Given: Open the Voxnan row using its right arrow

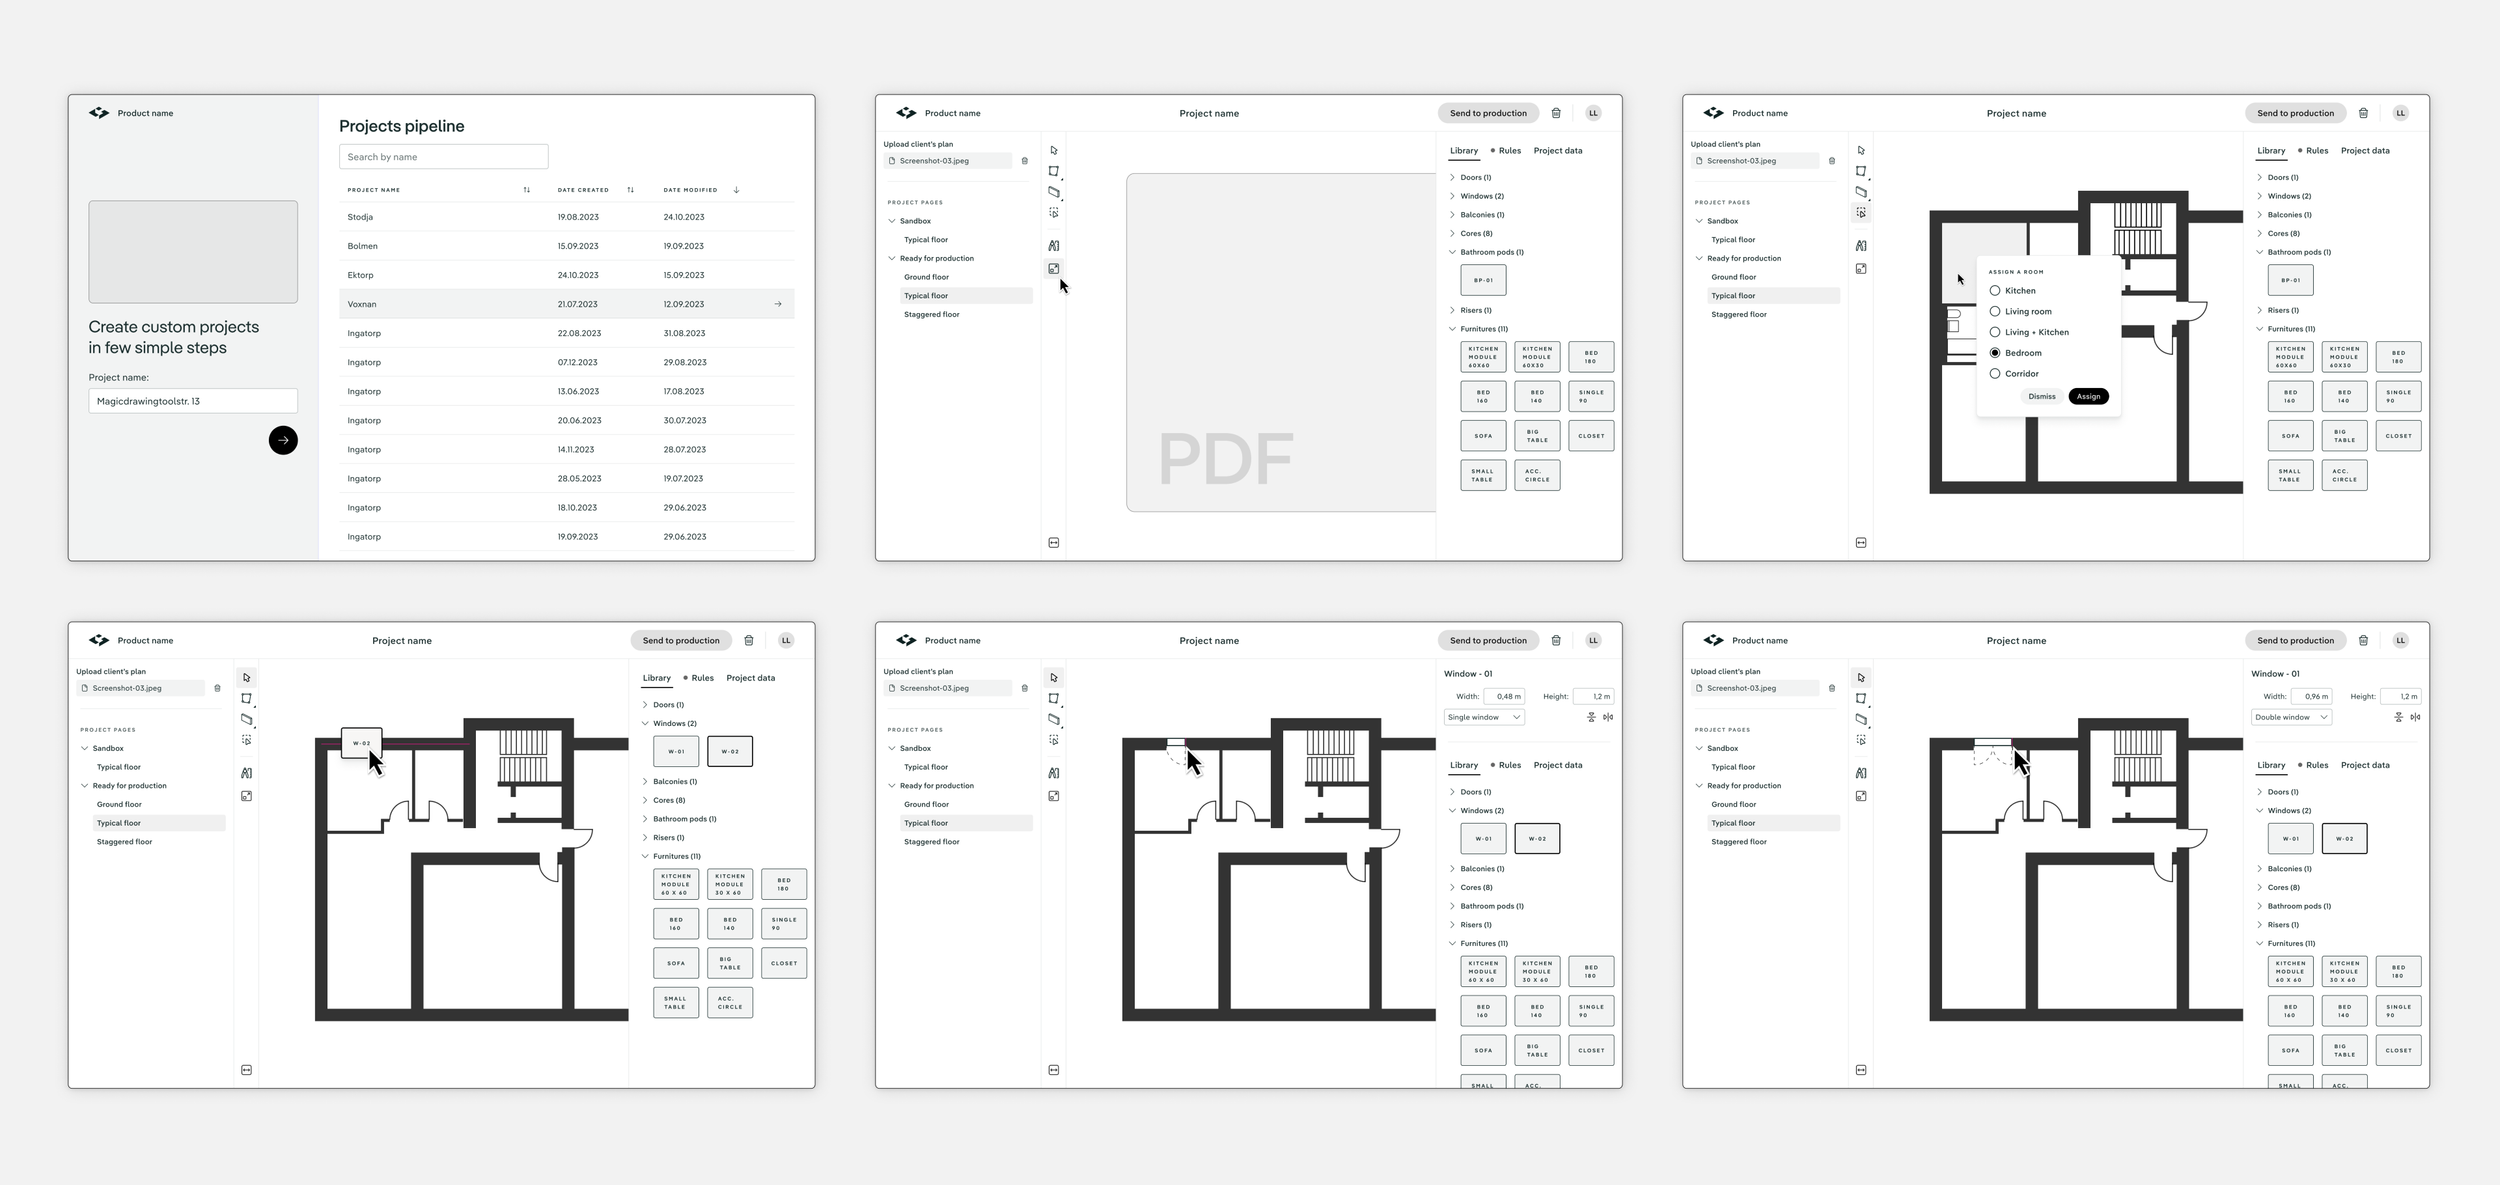Looking at the screenshot, I should coord(778,304).
